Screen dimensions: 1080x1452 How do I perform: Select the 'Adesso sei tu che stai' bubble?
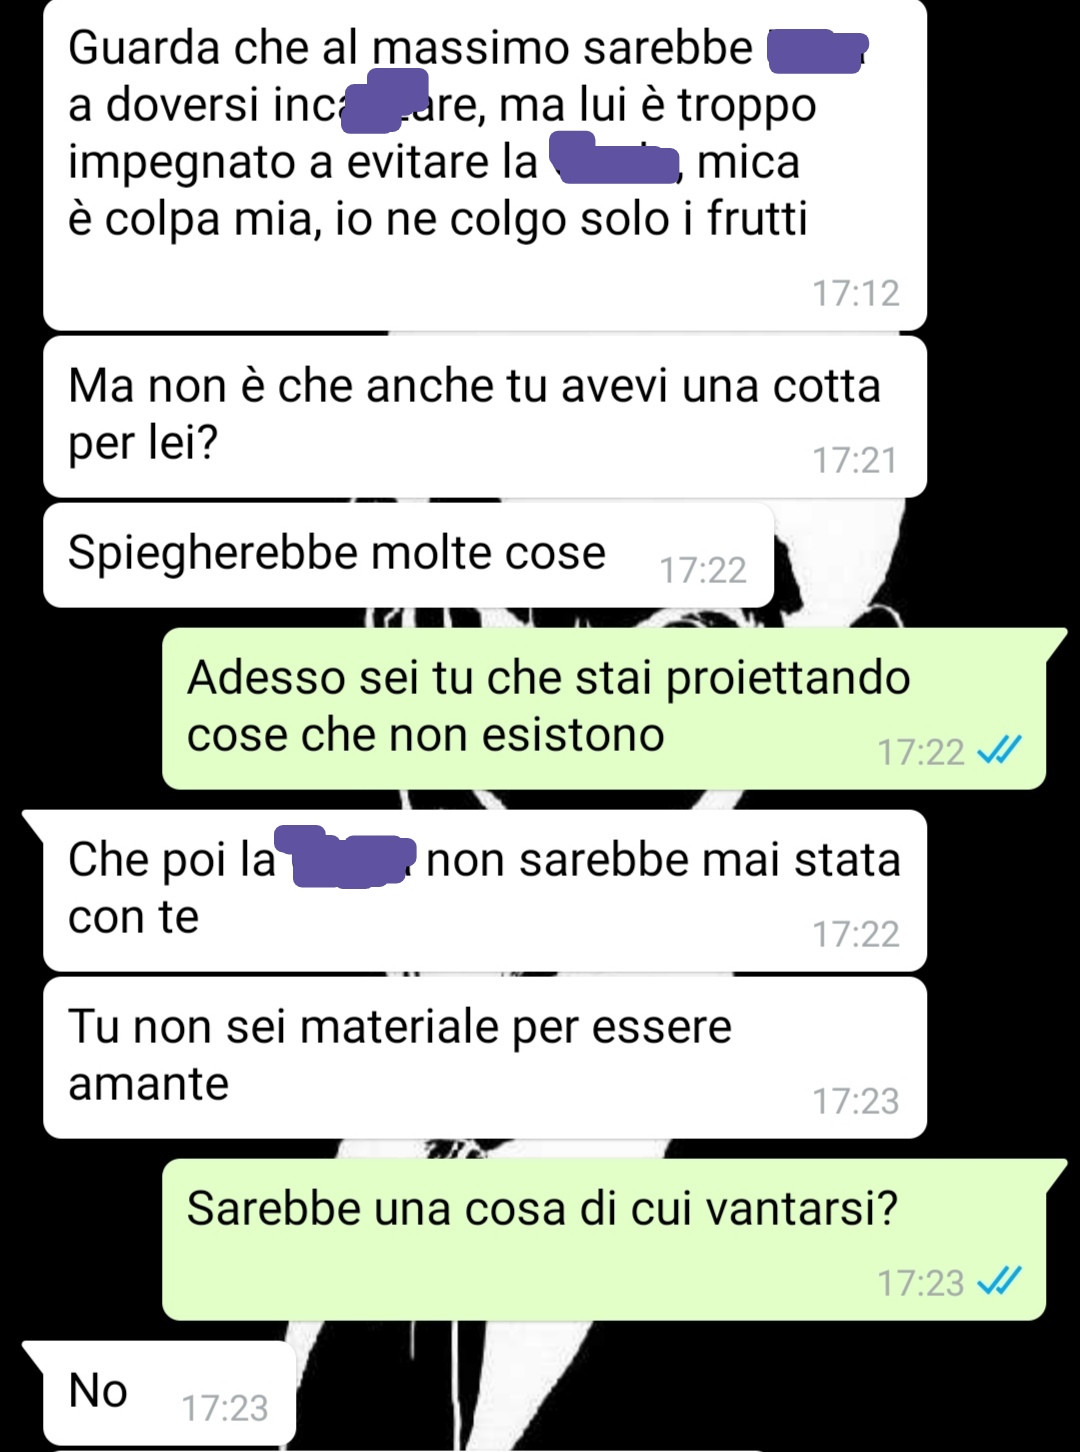[604, 708]
